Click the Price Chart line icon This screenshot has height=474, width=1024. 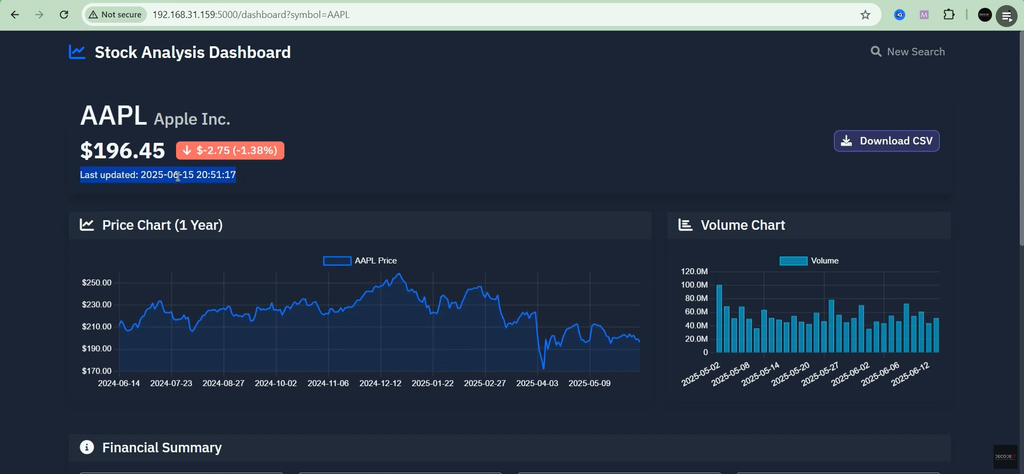point(87,225)
